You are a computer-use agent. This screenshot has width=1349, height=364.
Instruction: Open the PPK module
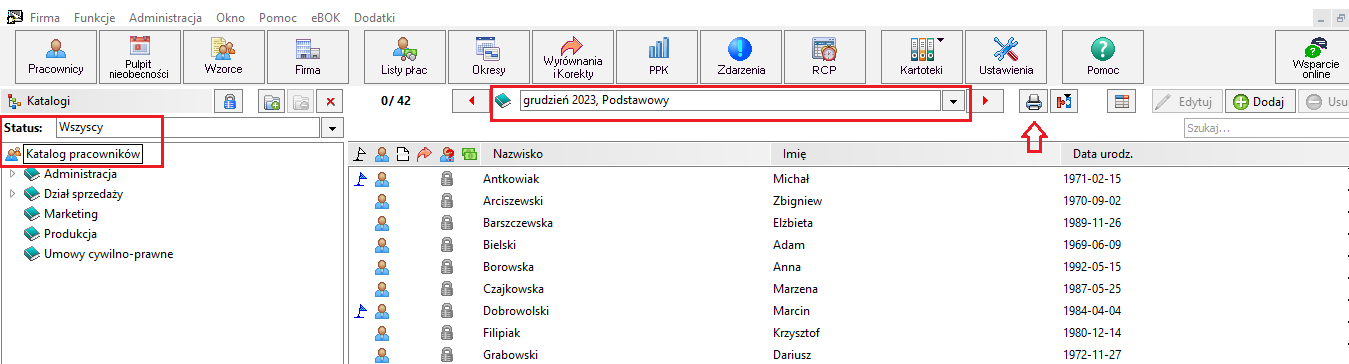point(657,56)
